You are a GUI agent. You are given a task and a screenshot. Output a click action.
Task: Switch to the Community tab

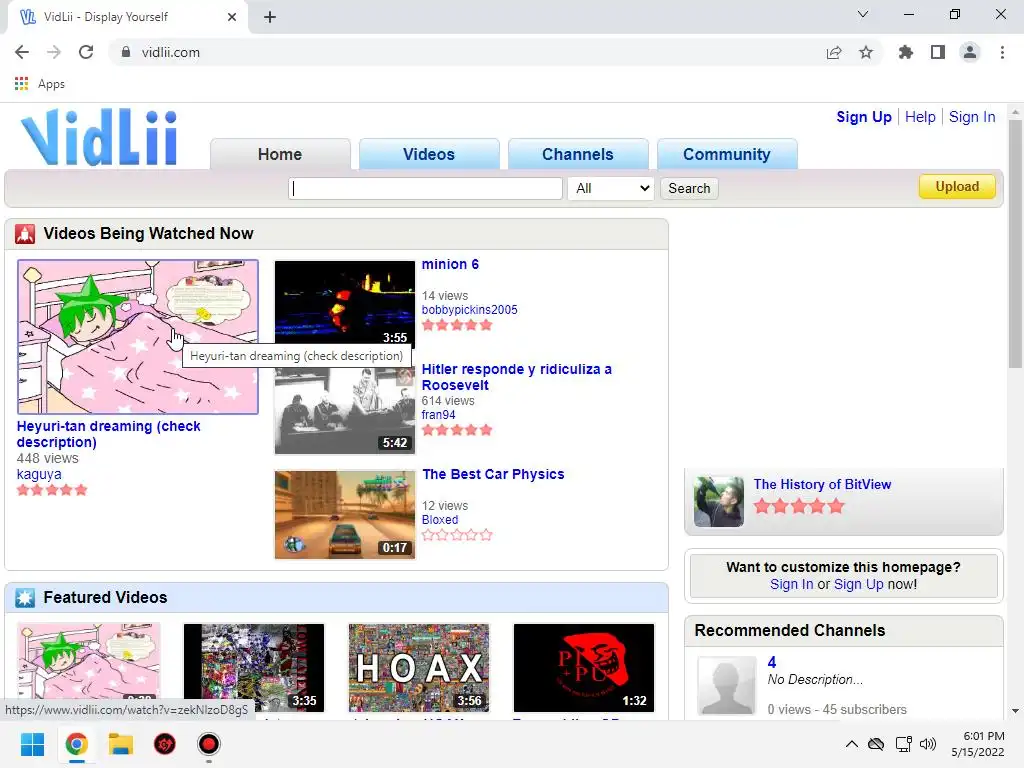(x=727, y=154)
